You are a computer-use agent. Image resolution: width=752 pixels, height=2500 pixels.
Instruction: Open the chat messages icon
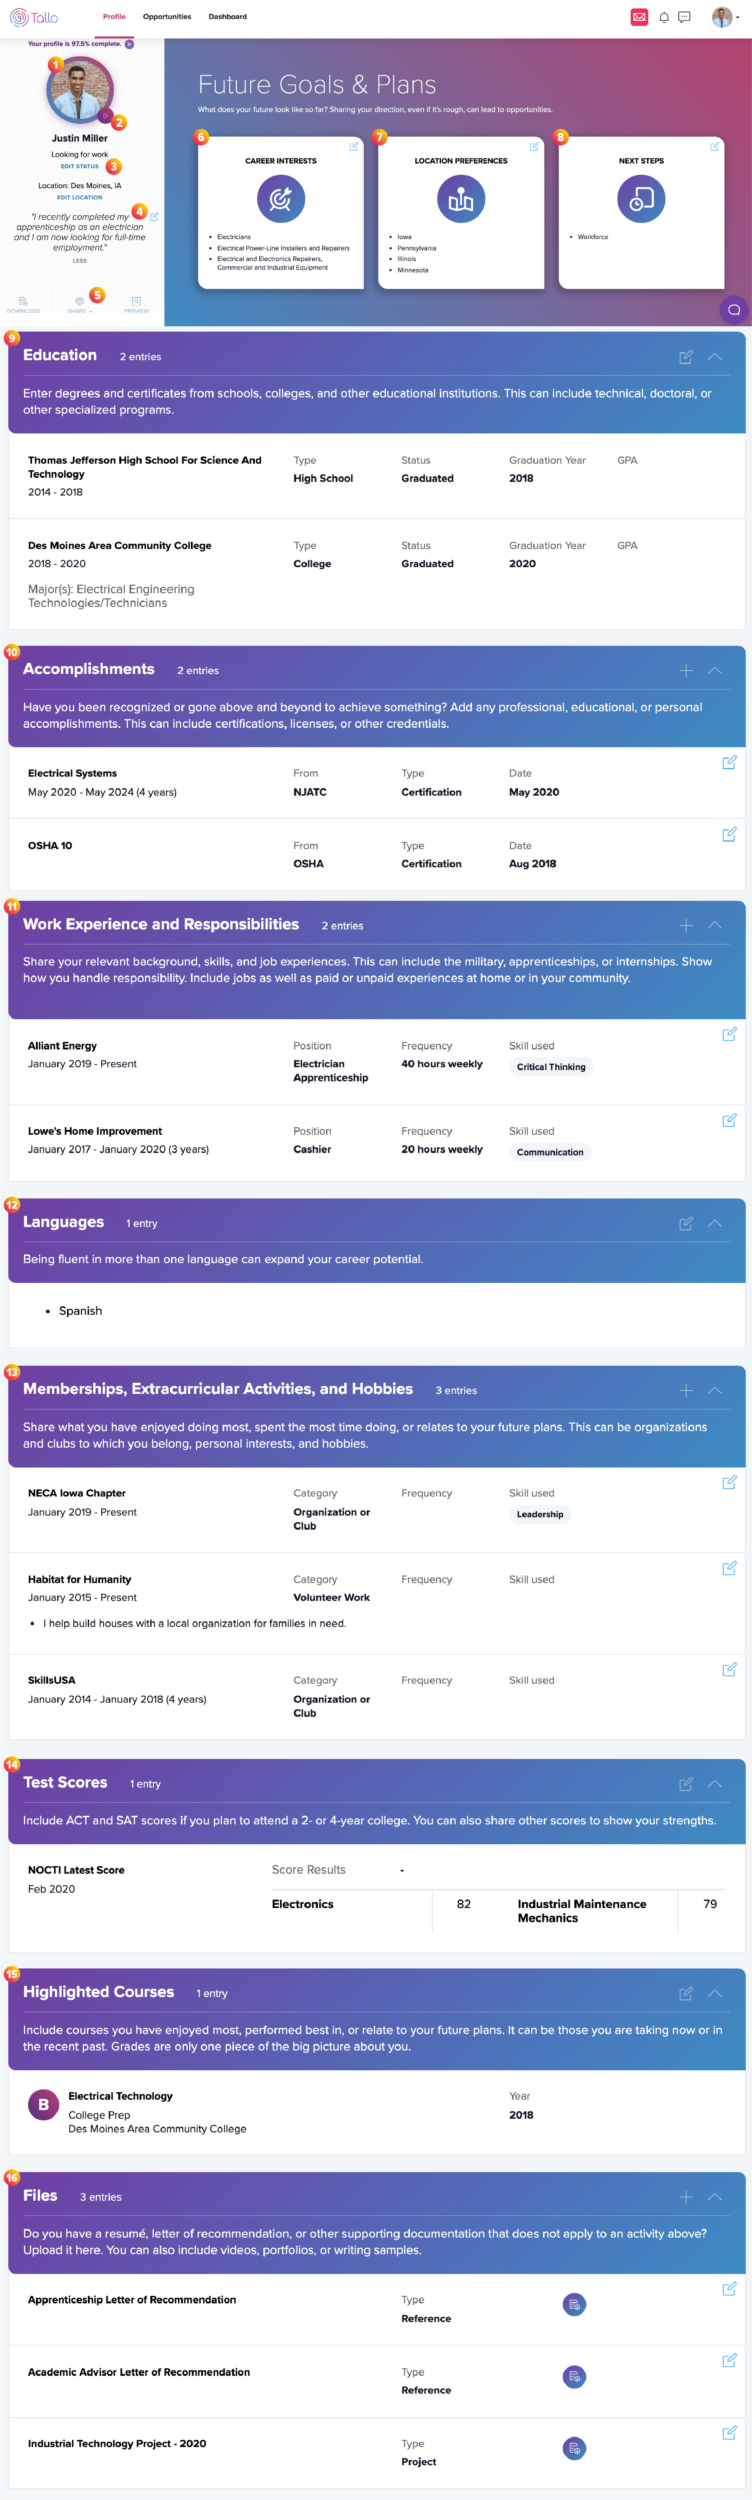[684, 17]
